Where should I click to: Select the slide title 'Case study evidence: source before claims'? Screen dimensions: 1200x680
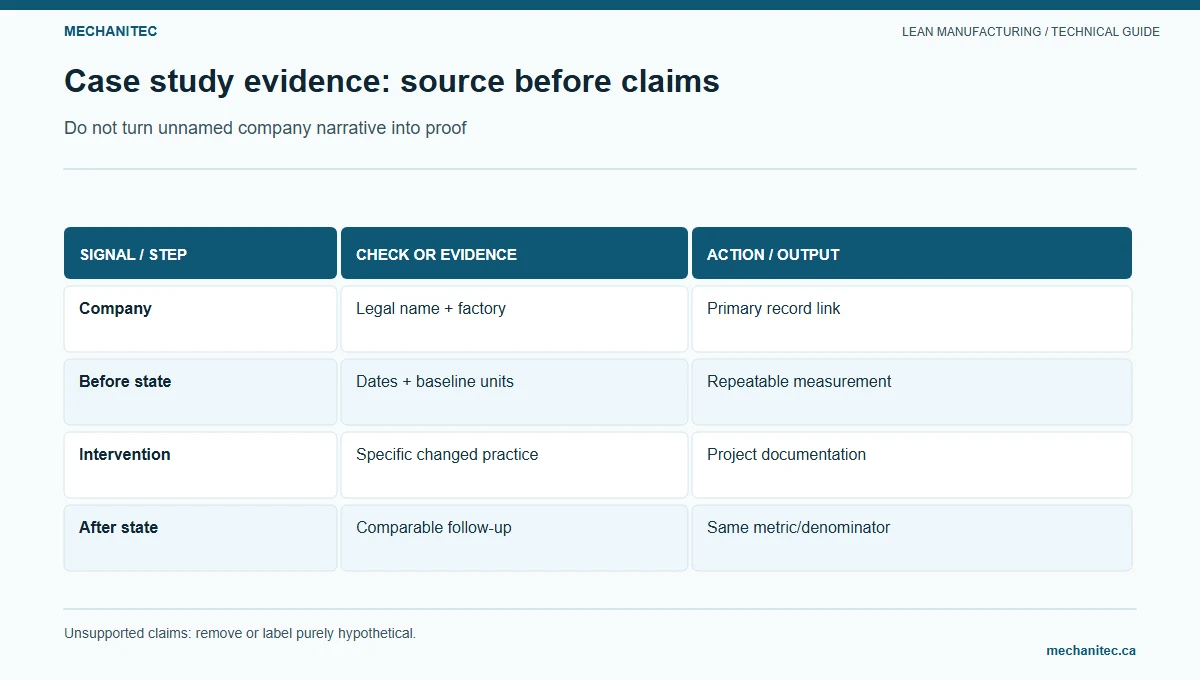(x=392, y=81)
